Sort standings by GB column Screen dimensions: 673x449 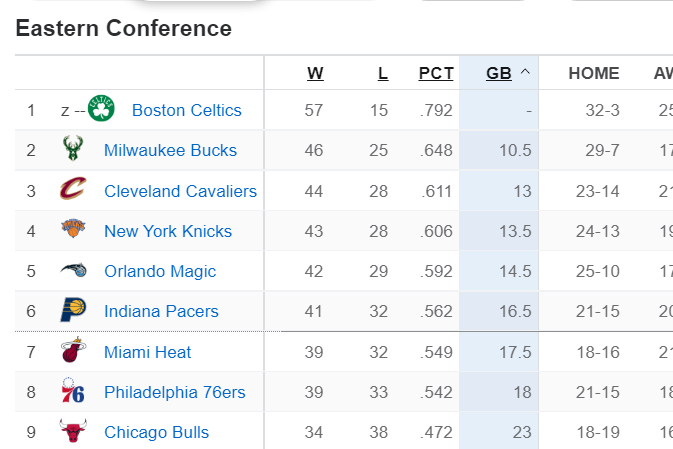[498, 73]
